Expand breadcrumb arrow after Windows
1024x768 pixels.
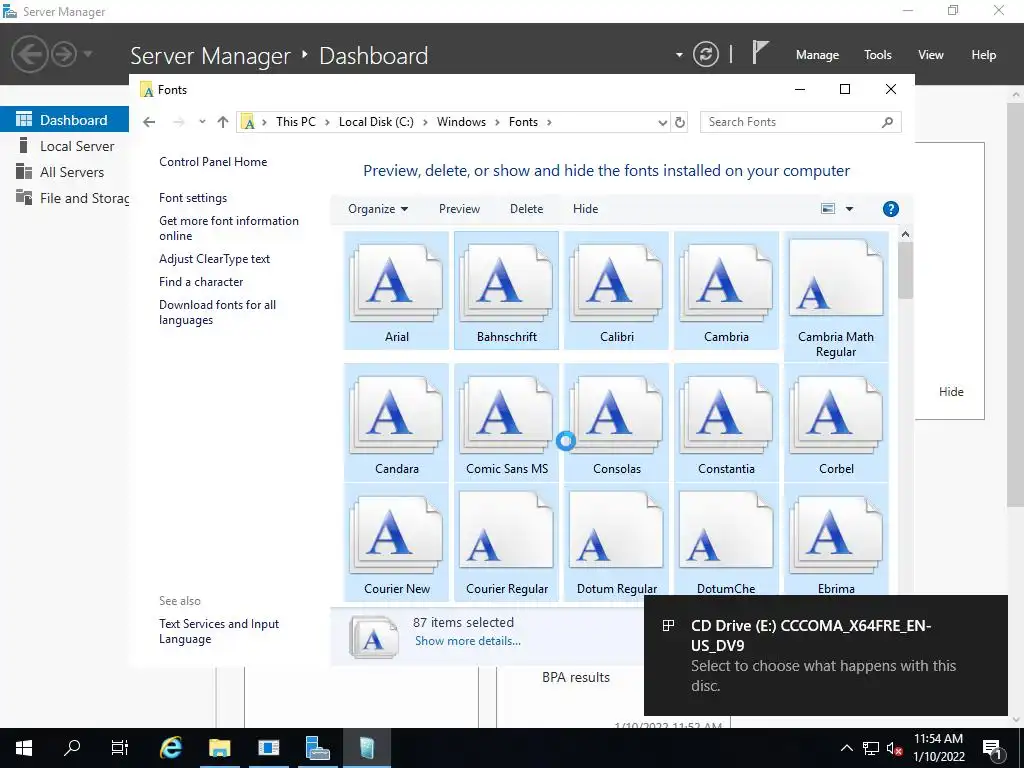(x=498, y=122)
